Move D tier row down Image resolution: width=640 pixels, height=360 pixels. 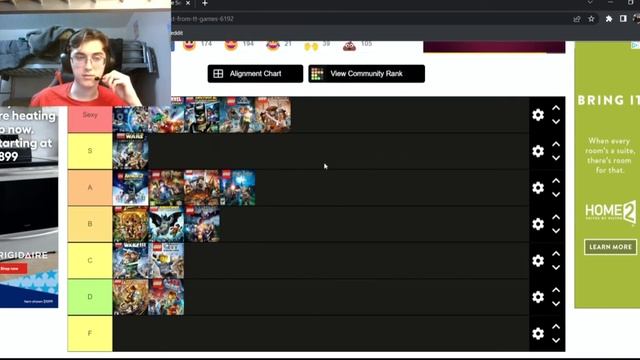point(556,304)
